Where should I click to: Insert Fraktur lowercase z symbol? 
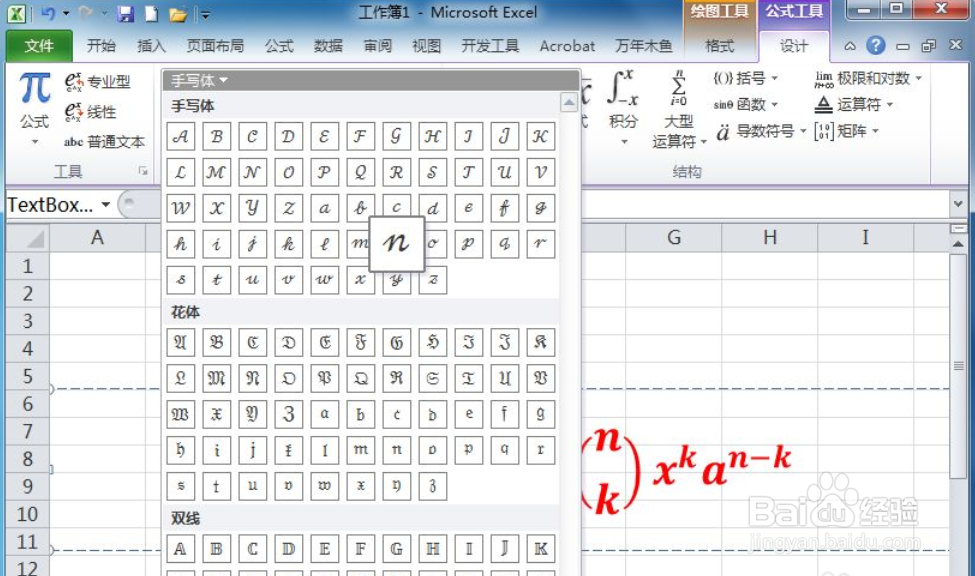tap(433, 486)
